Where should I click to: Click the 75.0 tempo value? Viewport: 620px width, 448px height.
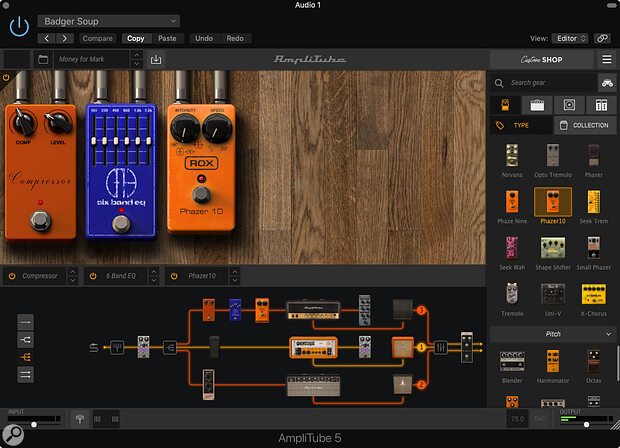pyautogui.click(x=517, y=419)
